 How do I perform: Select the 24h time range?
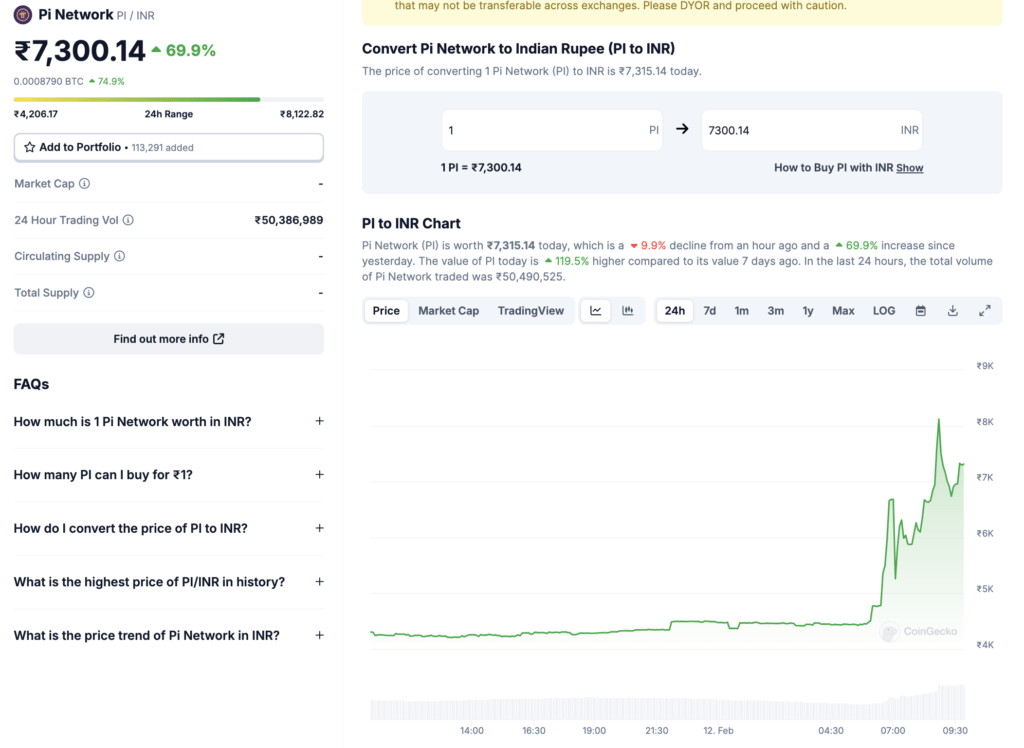[x=675, y=311]
